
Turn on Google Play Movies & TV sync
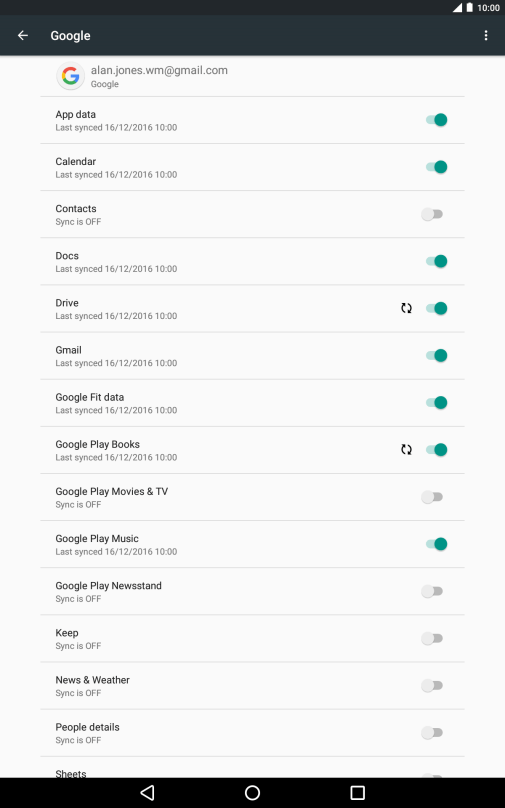pos(432,497)
